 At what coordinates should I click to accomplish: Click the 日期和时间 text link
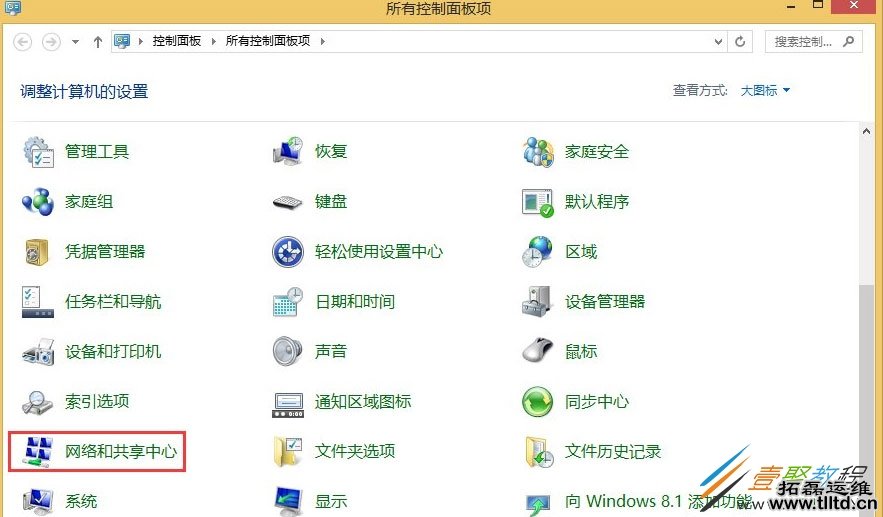[x=355, y=302]
